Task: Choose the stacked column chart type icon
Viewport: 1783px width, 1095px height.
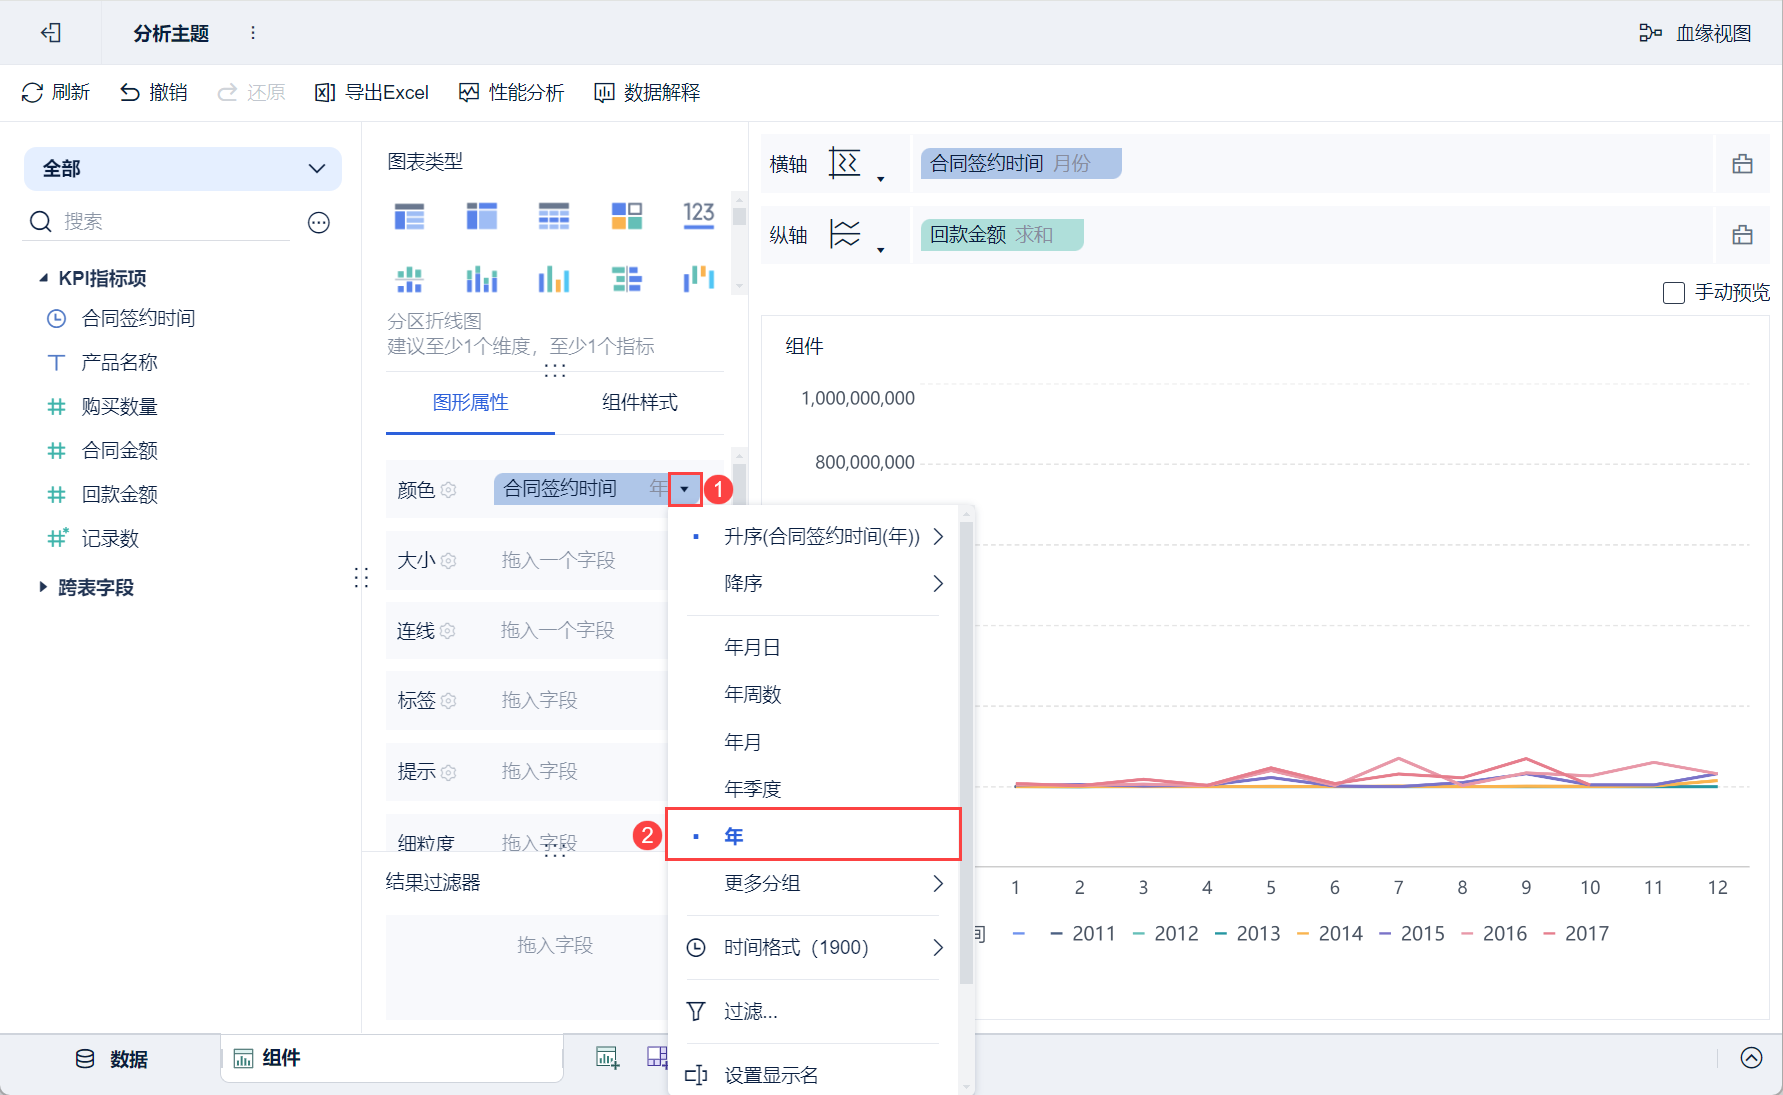Action: pyautogui.click(x=482, y=280)
